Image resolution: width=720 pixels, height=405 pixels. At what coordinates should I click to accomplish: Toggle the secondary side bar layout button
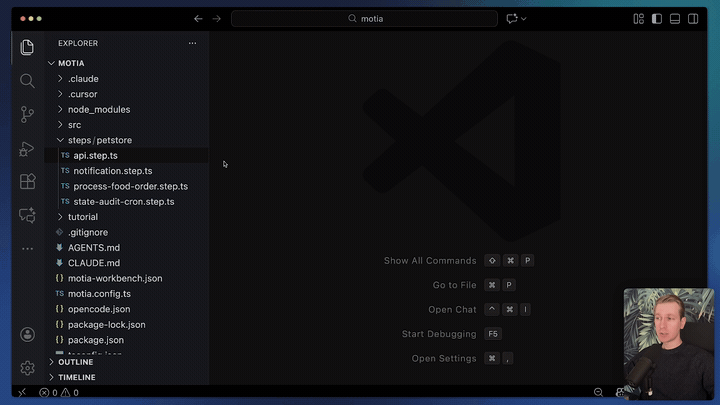(x=693, y=18)
